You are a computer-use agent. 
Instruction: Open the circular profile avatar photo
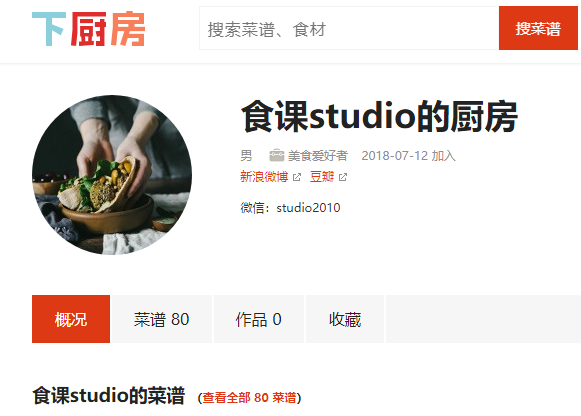(x=112, y=175)
